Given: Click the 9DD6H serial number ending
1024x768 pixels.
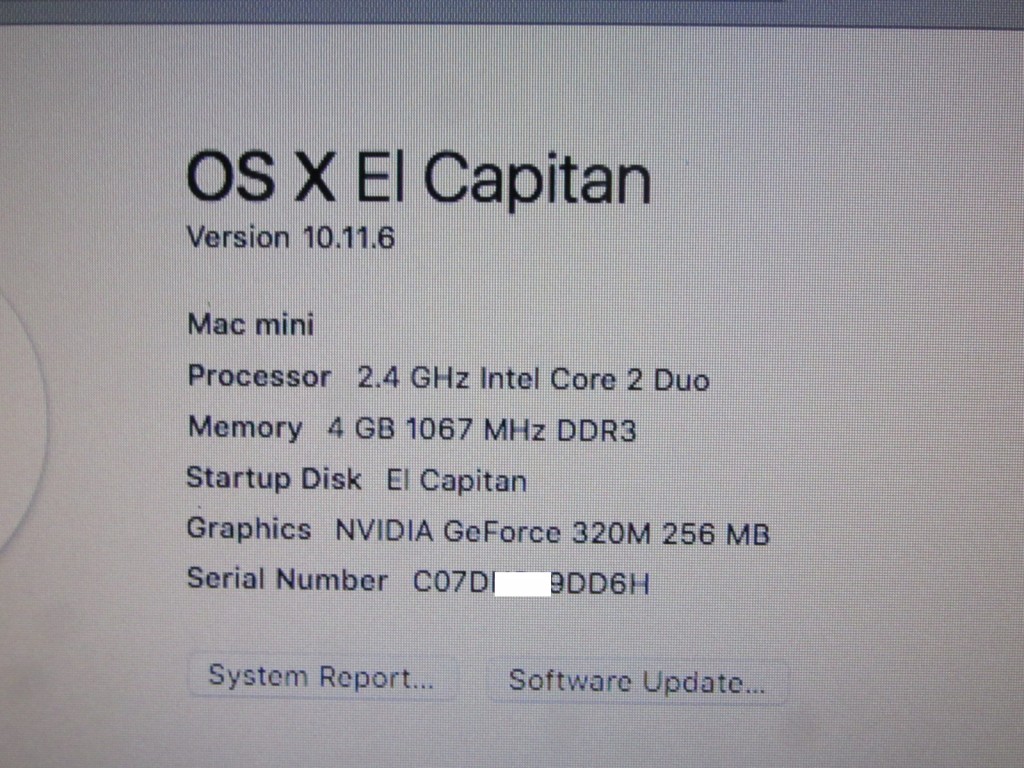Looking at the screenshot, I should tap(600, 583).
